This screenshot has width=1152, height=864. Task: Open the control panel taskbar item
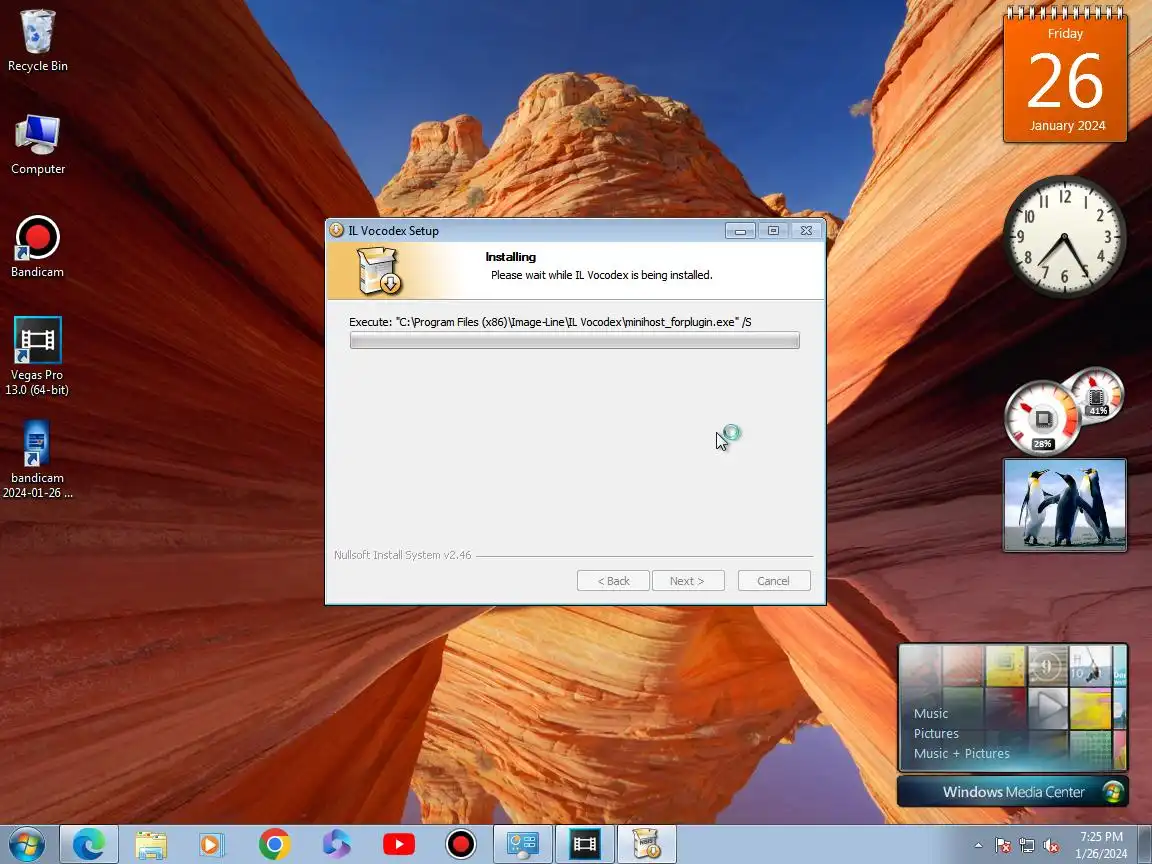523,844
